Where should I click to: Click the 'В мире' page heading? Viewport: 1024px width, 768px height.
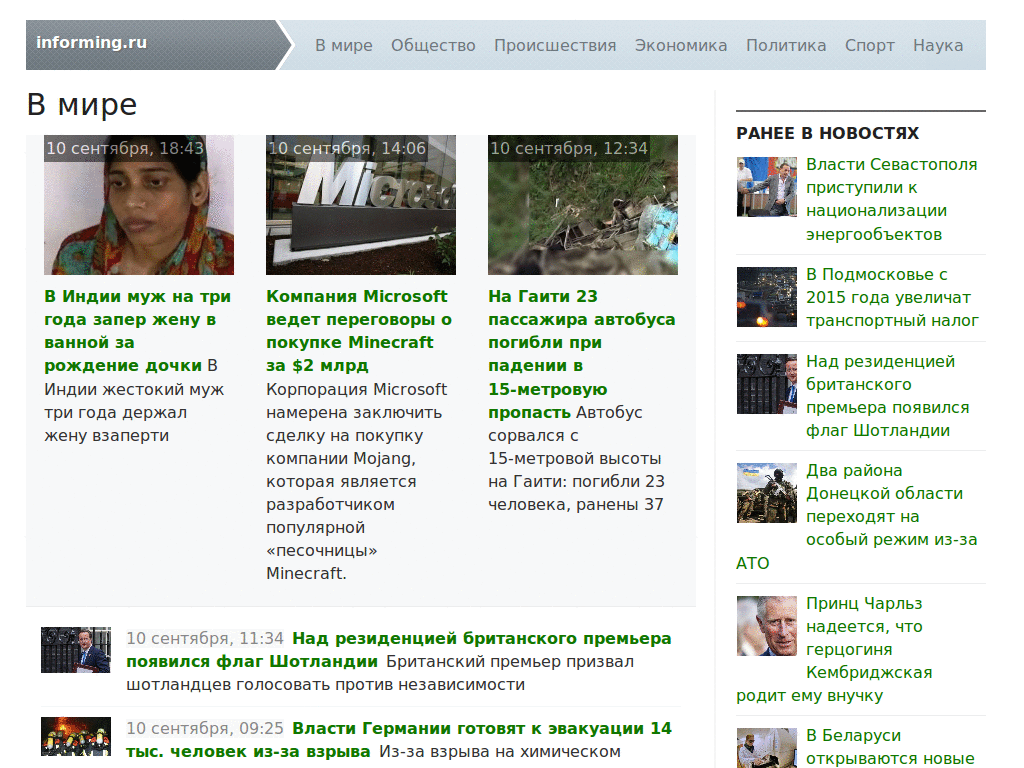pos(82,104)
